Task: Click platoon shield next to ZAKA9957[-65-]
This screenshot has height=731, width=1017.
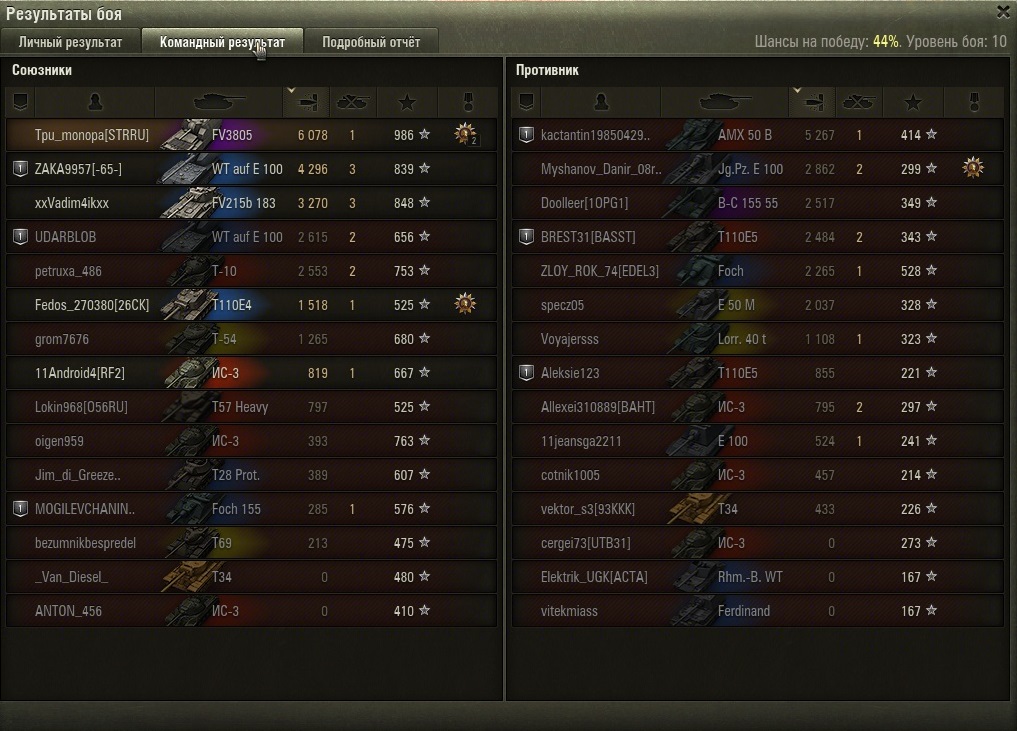Action: 20,169
